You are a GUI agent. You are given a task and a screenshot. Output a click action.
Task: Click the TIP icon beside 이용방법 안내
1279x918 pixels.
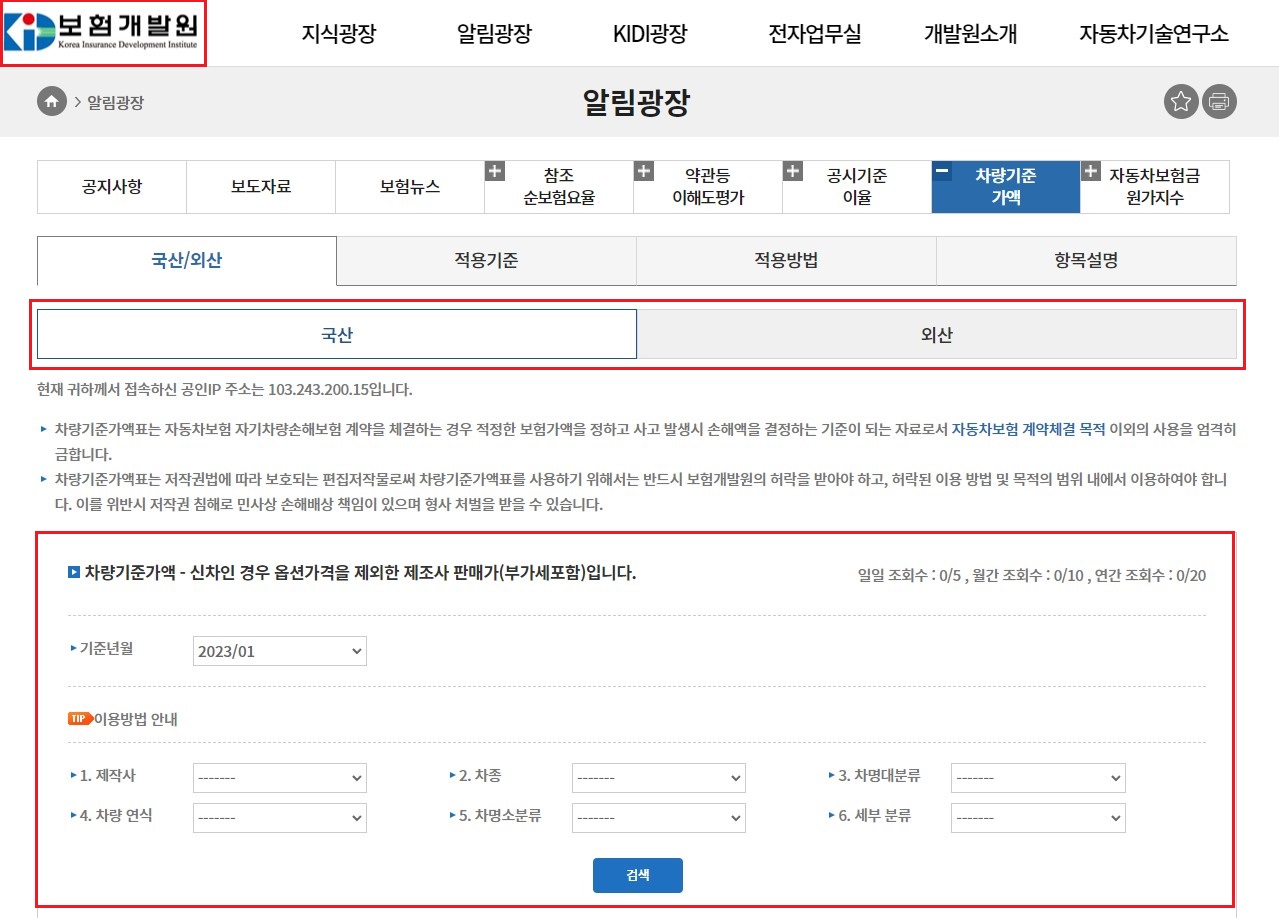click(x=79, y=717)
